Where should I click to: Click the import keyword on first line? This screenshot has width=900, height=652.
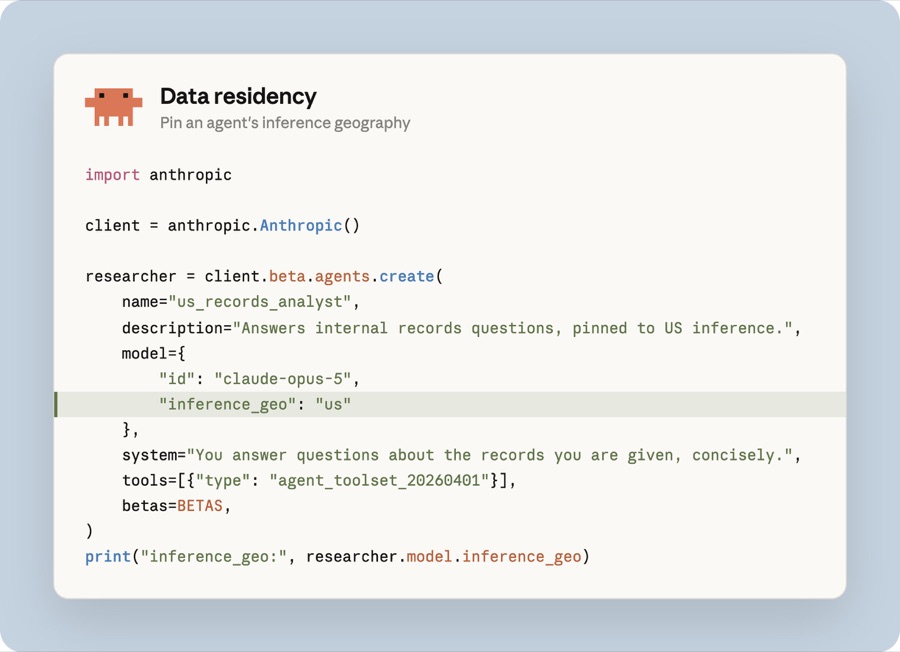(112, 174)
